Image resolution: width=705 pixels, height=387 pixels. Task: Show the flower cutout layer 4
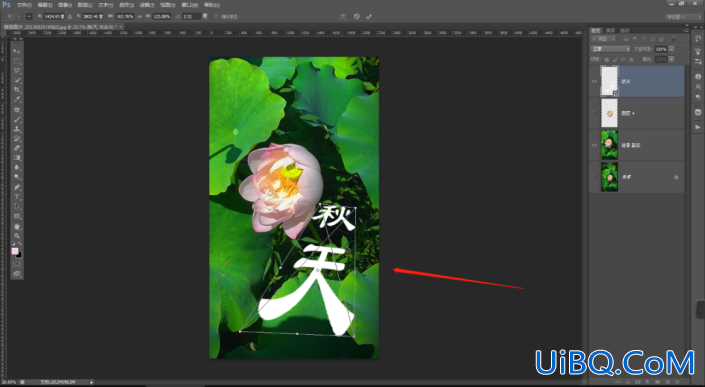click(x=594, y=113)
